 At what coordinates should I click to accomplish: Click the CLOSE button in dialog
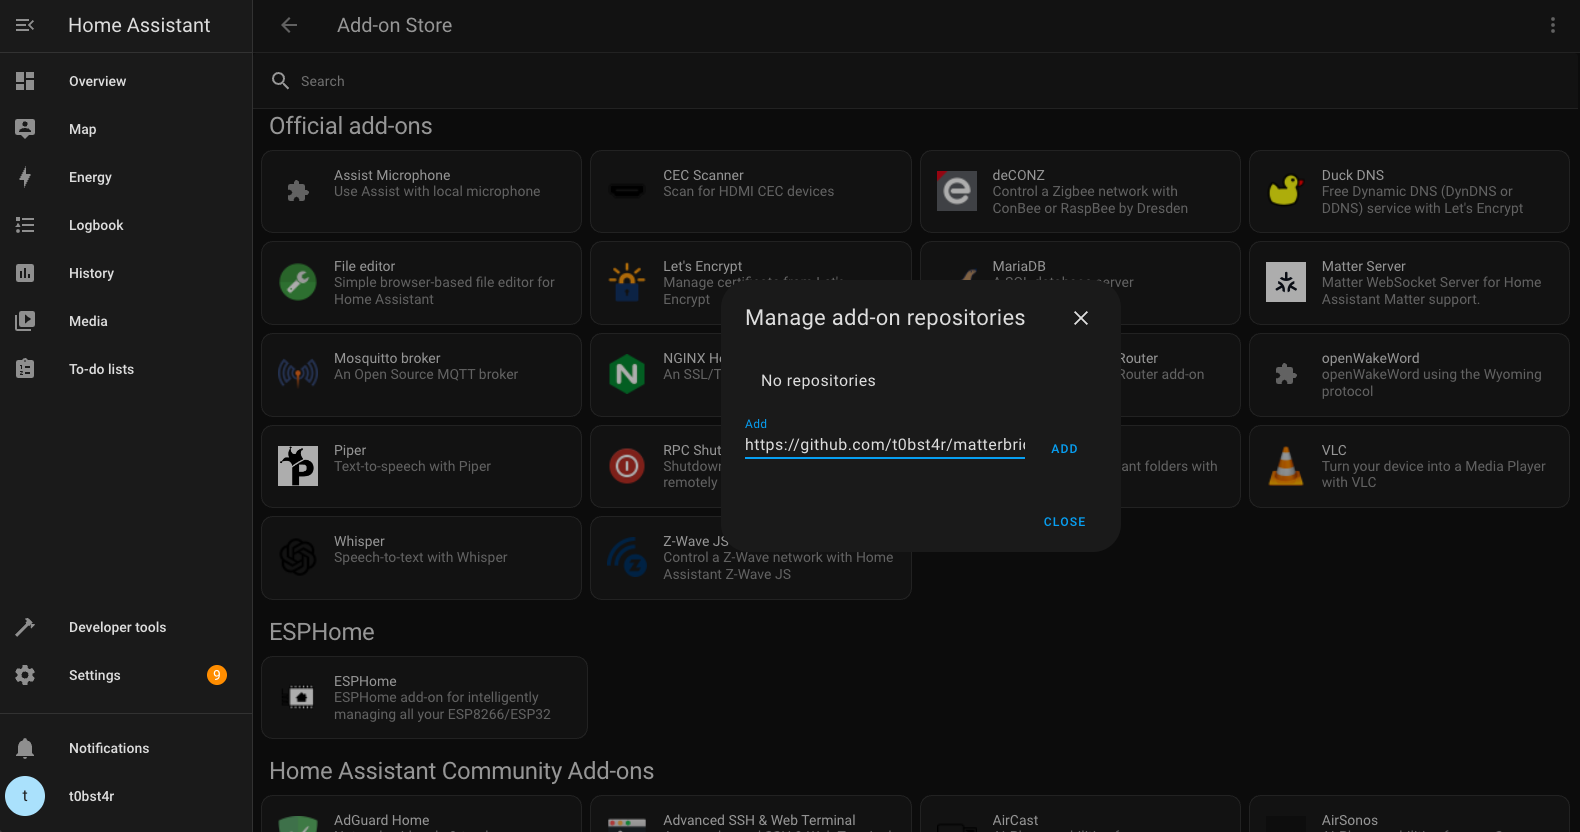1064,522
